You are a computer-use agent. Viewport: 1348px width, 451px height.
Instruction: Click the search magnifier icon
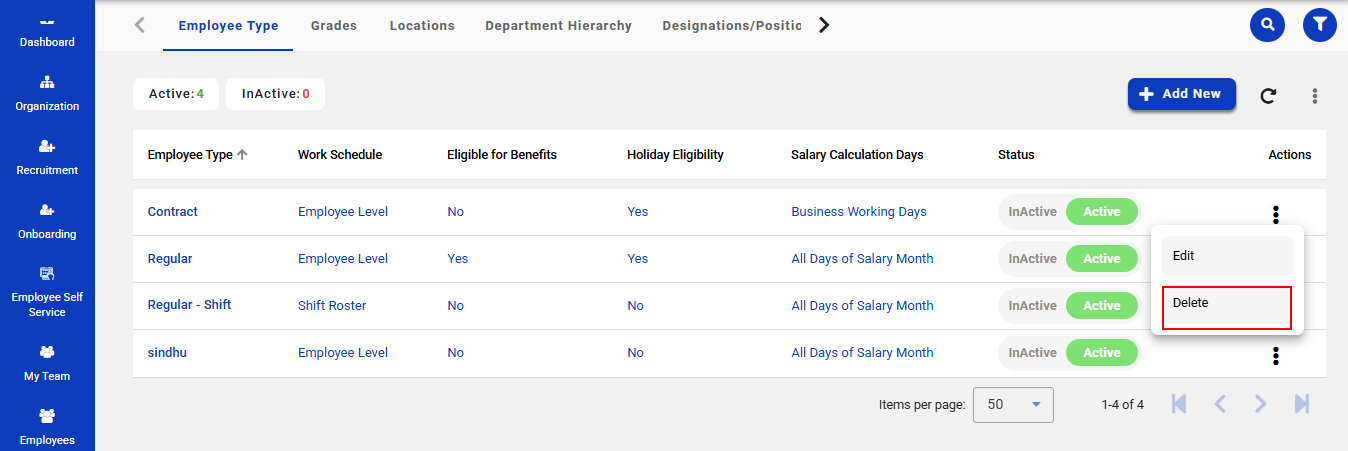pyautogui.click(x=1267, y=24)
